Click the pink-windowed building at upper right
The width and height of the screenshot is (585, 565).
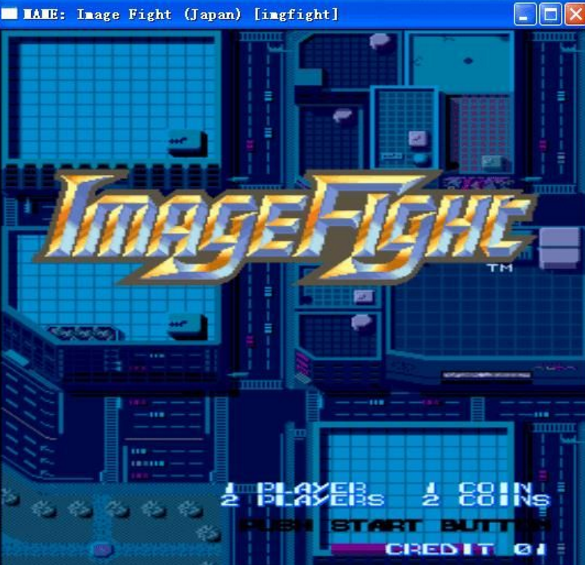(x=481, y=134)
